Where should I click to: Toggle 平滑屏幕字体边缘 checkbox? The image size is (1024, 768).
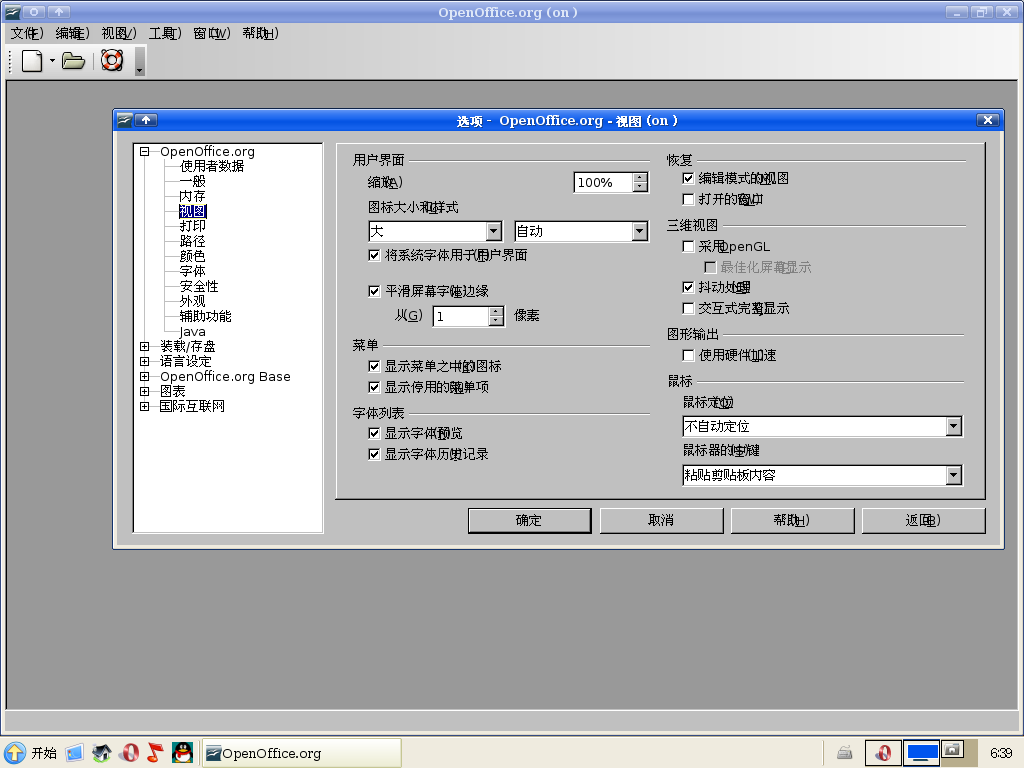[374, 291]
